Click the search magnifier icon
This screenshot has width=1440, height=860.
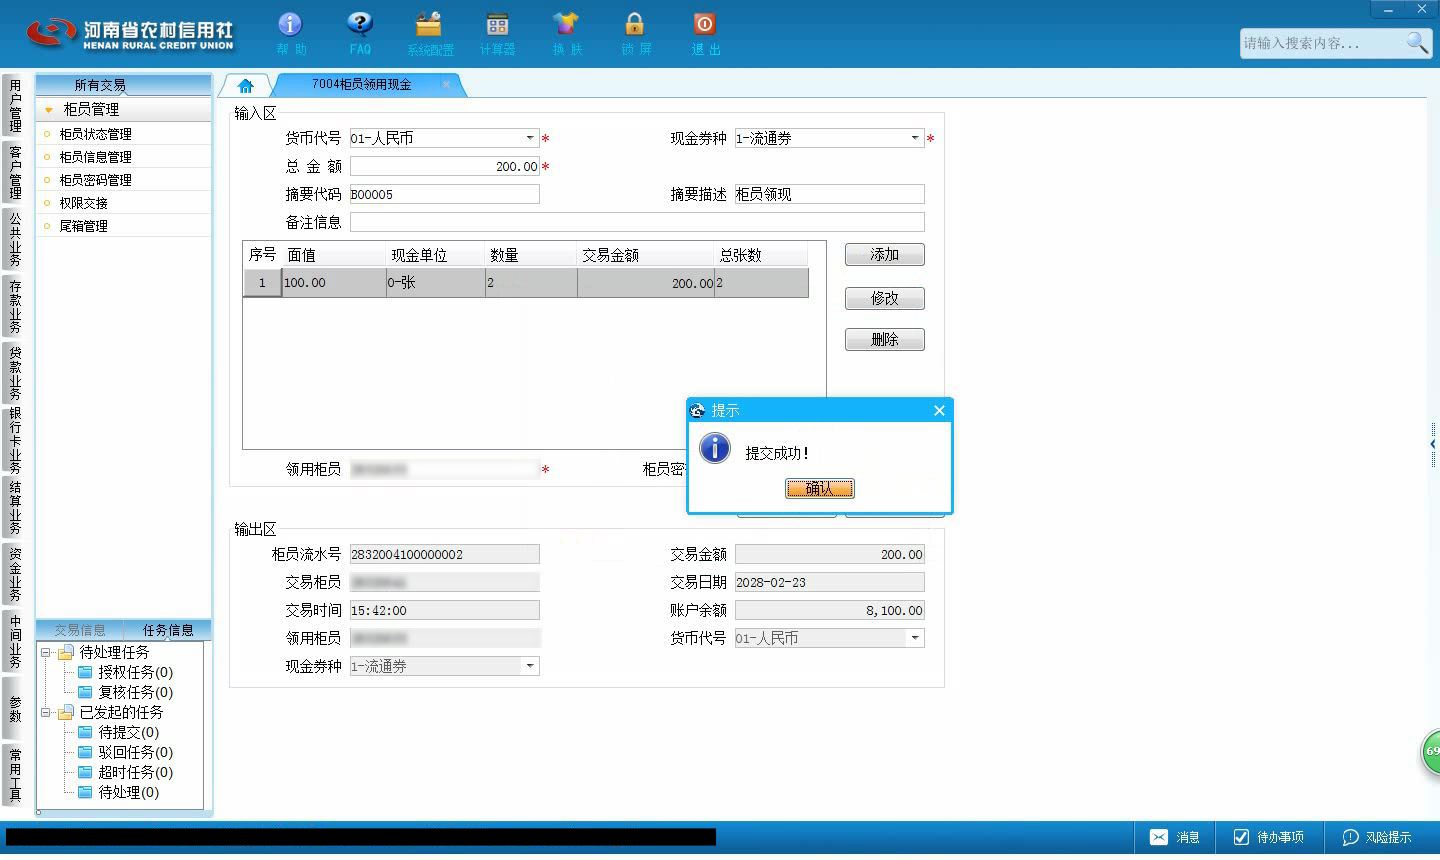(x=1417, y=42)
